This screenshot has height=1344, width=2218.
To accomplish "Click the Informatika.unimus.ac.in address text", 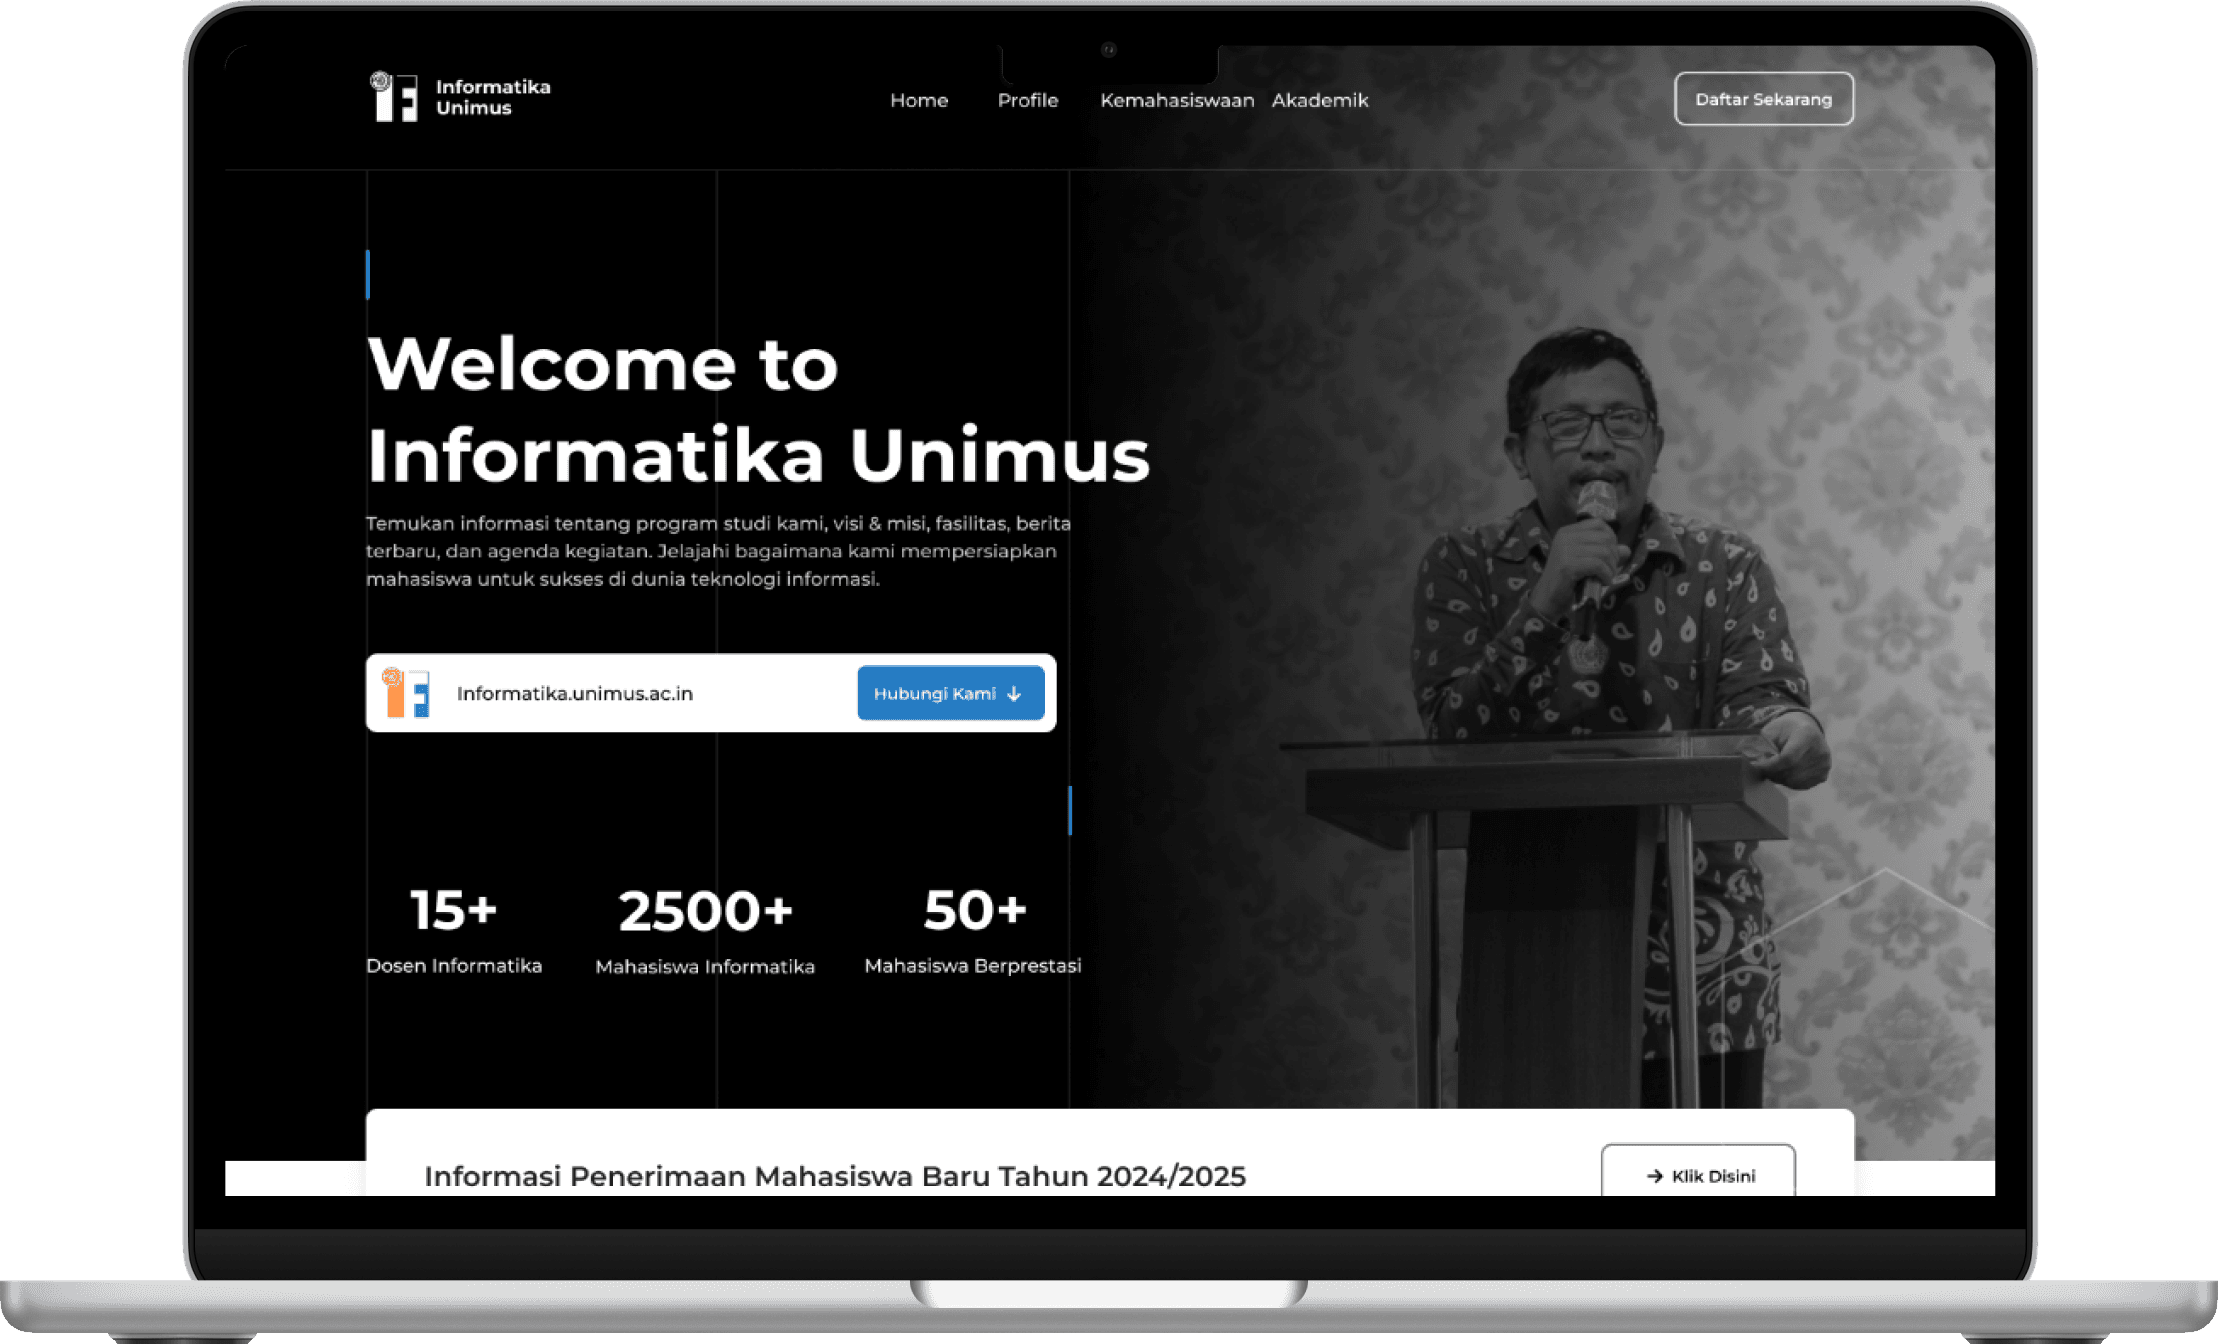I will click(574, 694).
